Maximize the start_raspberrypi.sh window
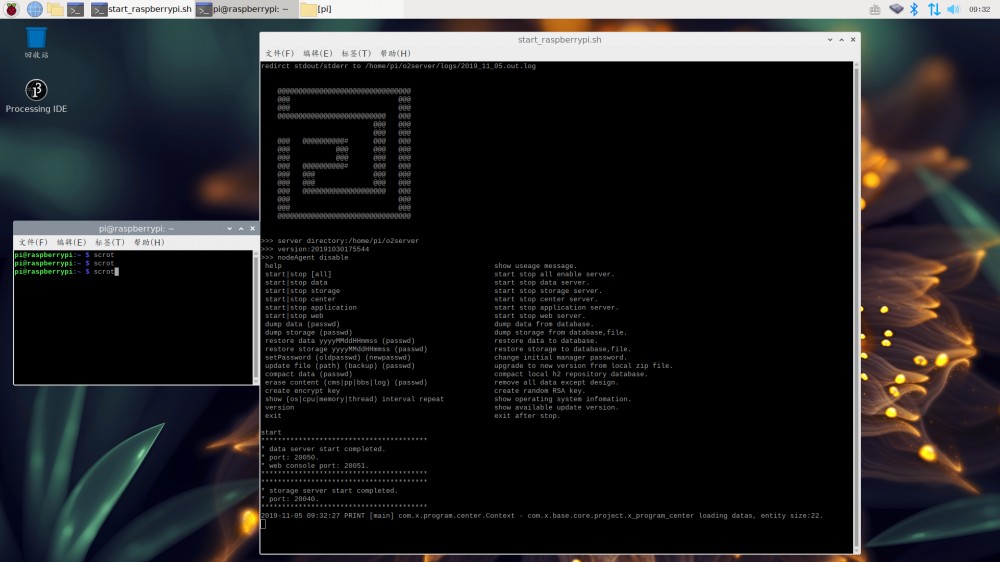This screenshot has width=1000, height=562. coord(841,40)
